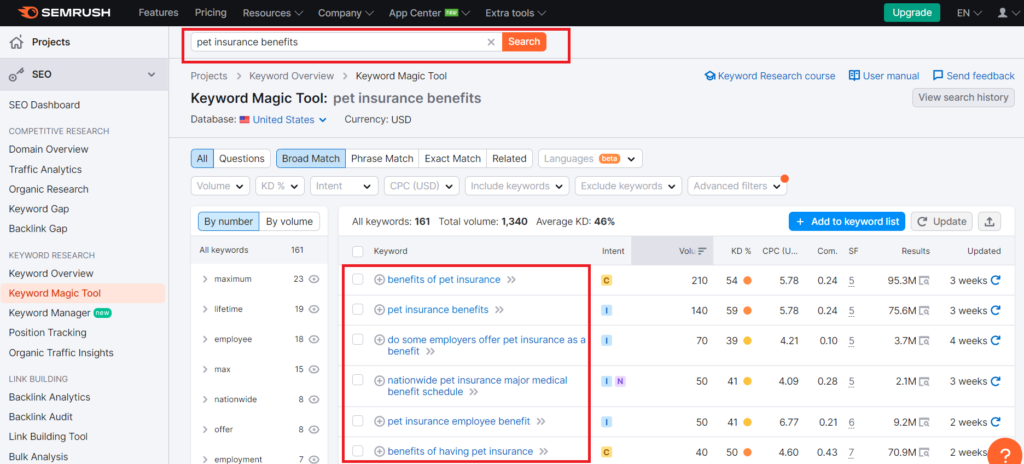Open the Extra tools menu

[516, 13]
